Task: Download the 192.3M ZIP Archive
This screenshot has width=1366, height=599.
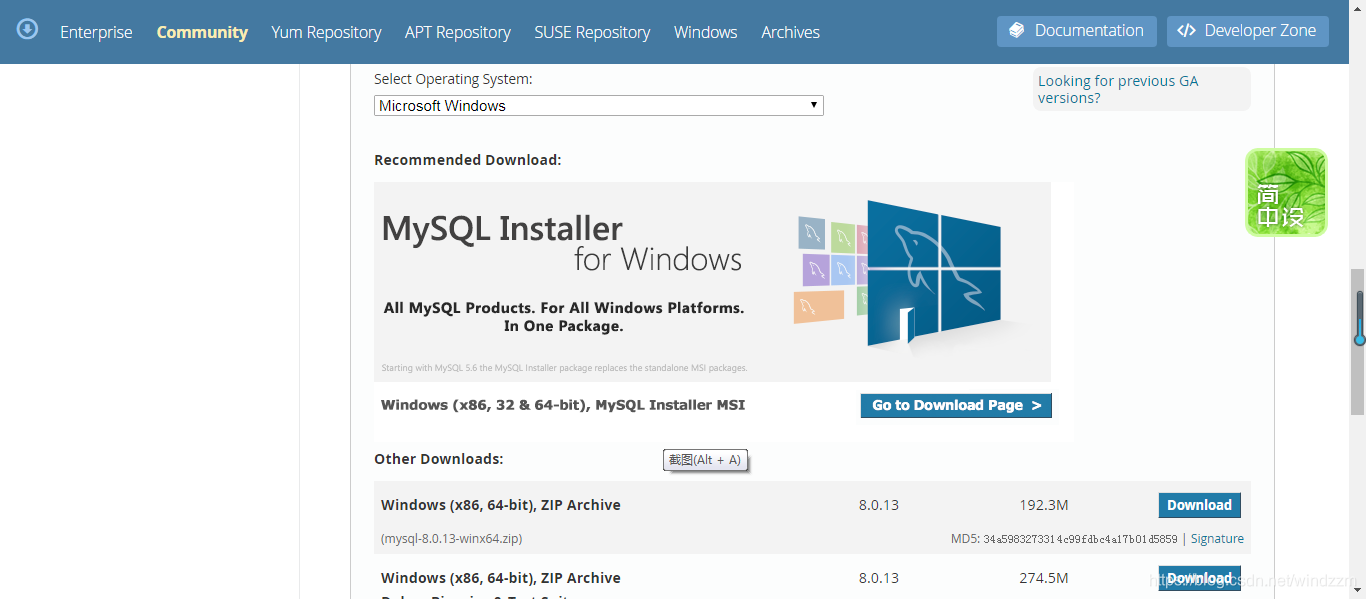Action: point(1200,505)
